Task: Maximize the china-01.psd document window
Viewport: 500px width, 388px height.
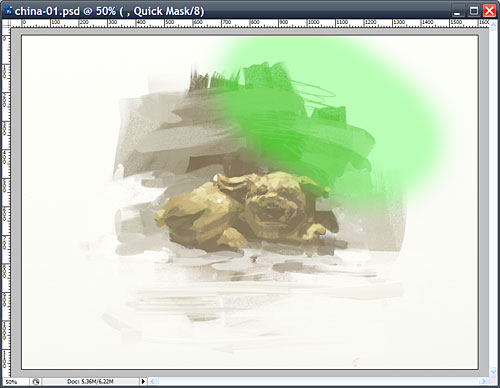Action: (x=473, y=11)
